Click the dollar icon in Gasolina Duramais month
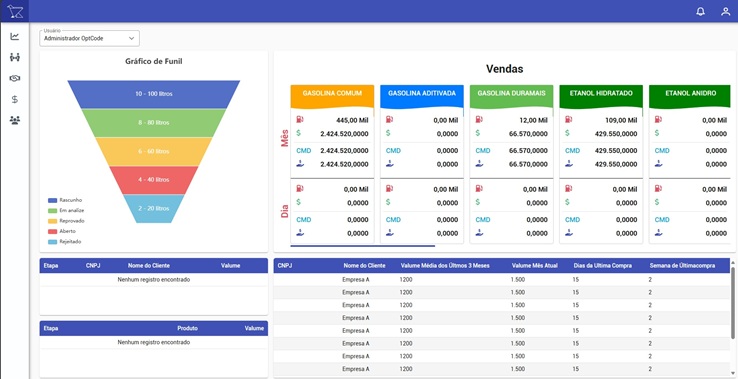The image size is (738, 379). pos(478,133)
